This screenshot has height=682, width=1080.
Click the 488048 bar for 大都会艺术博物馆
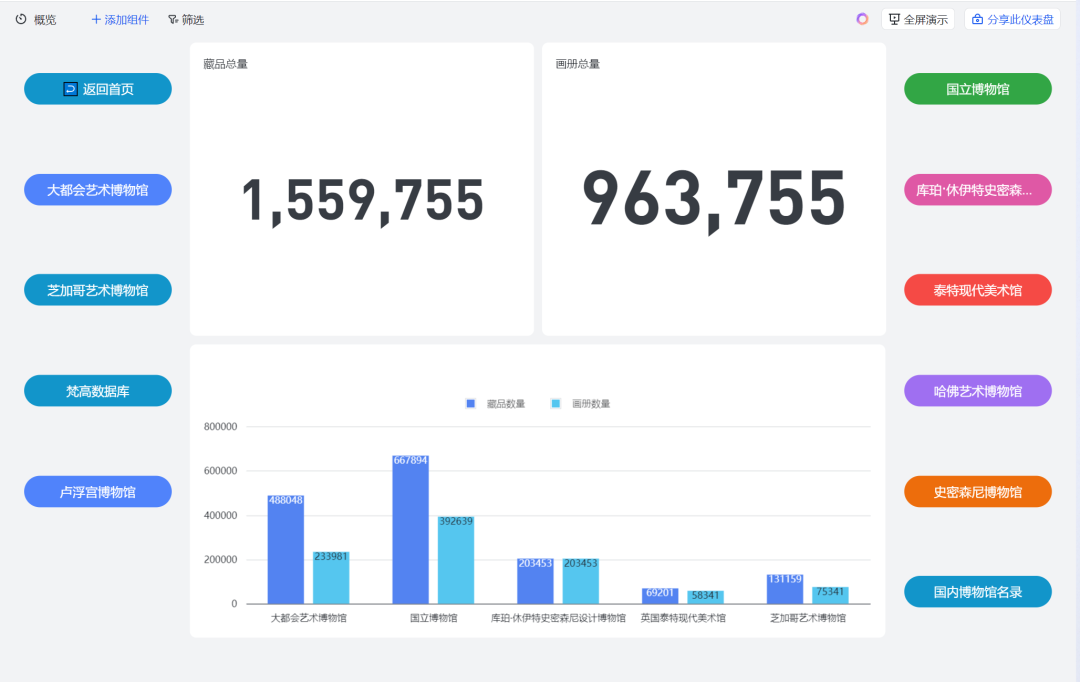(286, 550)
